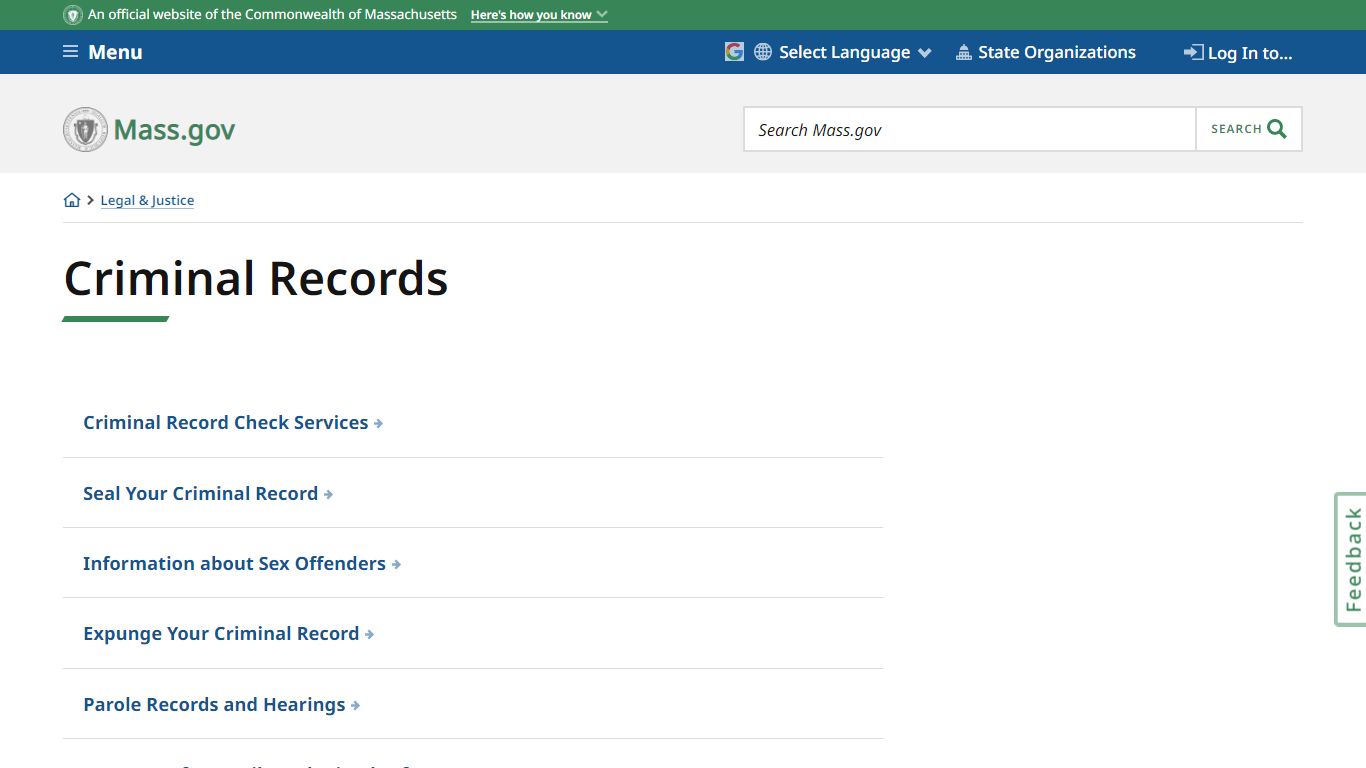Image resolution: width=1366 pixels, height=768 pixels.
Task: Open State Organizations menu item
Action: click(x=1056, y=53)
